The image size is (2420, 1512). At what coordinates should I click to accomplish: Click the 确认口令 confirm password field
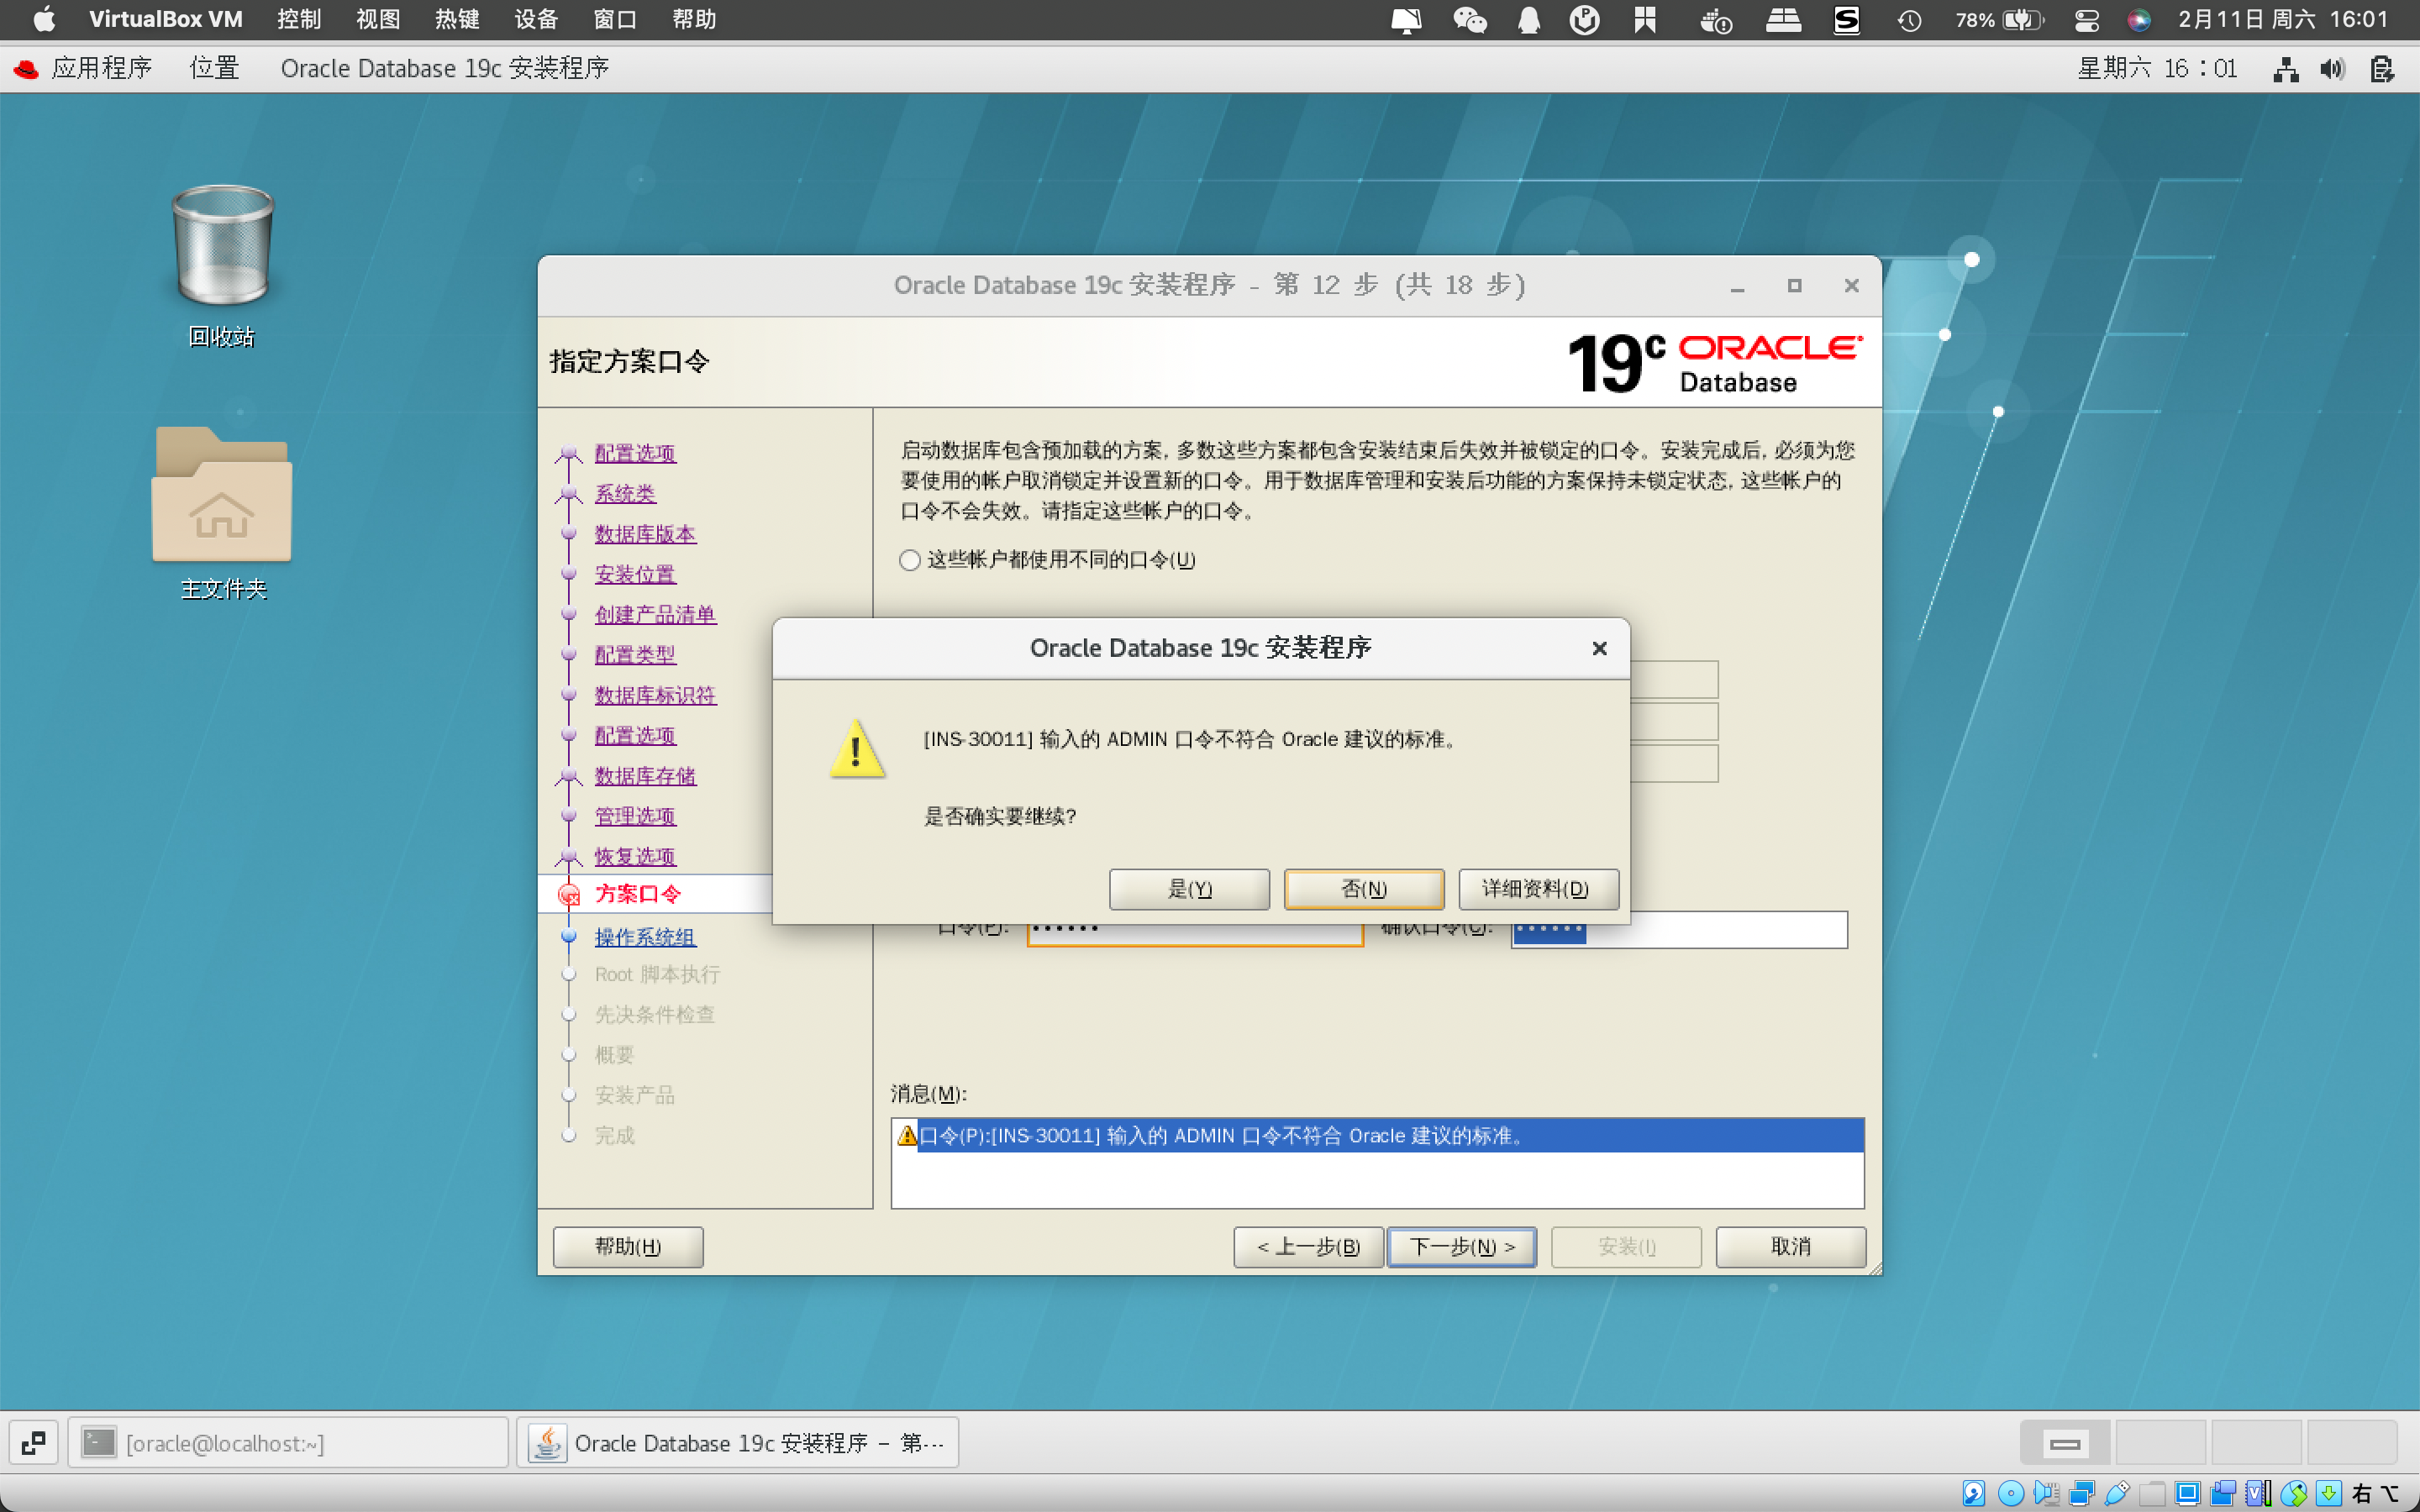click(1679, 930)
